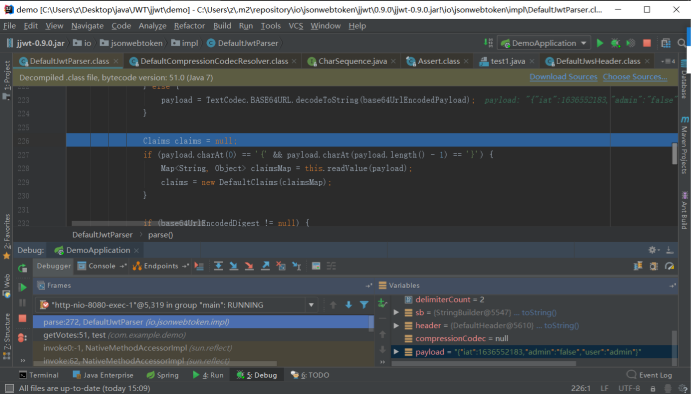Close the DefaultJwtParser.class tab

point(116,61)
